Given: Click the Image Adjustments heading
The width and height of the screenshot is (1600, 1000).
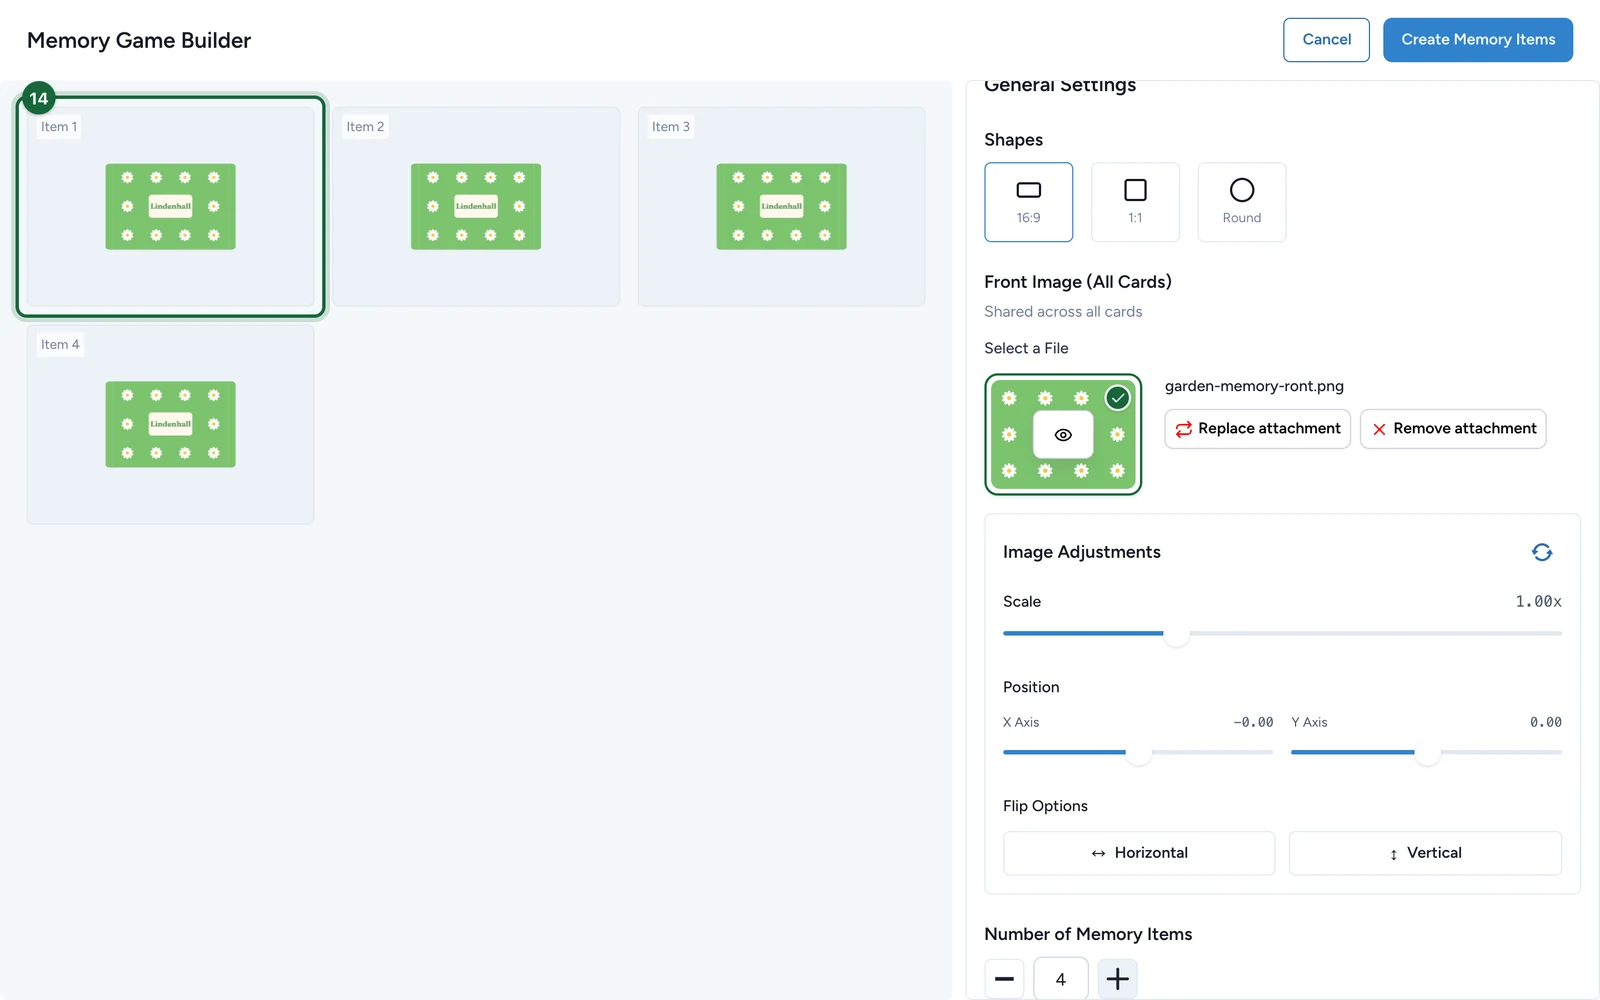Looking at the screenshot, I should (1082, 552).
